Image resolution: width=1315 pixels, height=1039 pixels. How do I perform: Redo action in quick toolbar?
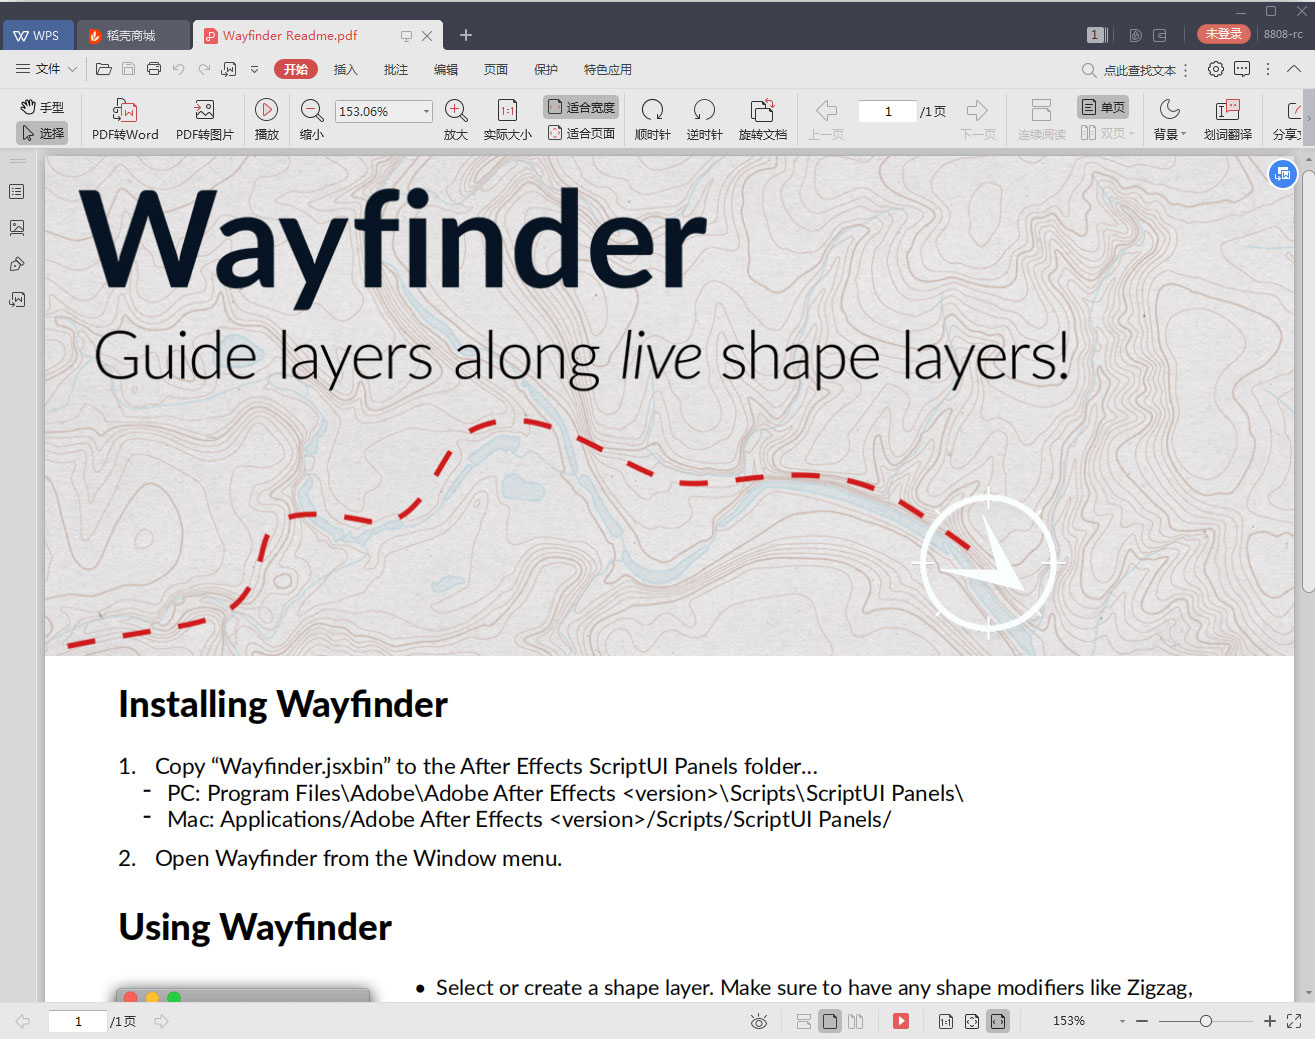pos(204,69)
